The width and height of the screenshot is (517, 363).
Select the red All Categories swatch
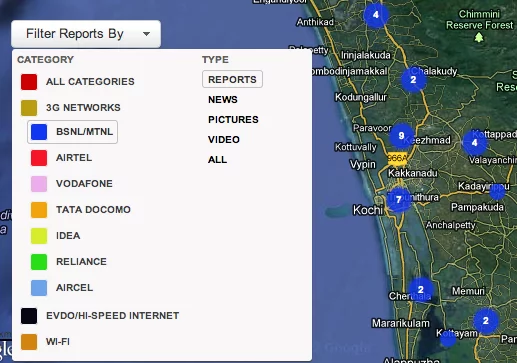(29, 82)
